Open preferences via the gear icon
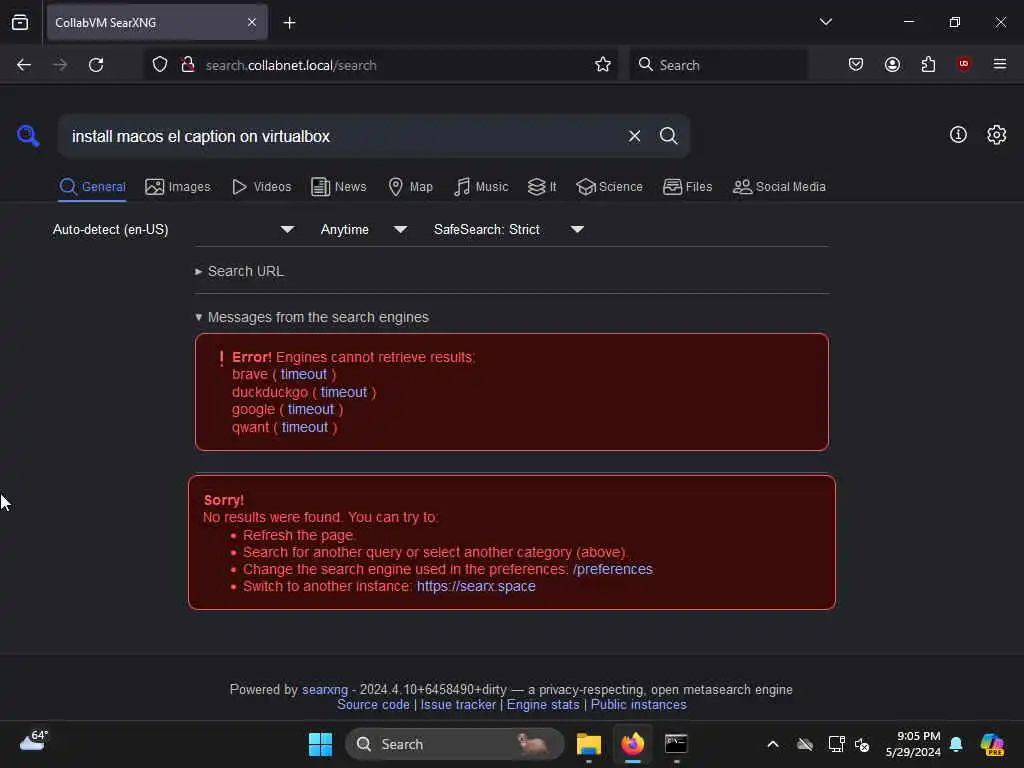 tap(996, 135)
